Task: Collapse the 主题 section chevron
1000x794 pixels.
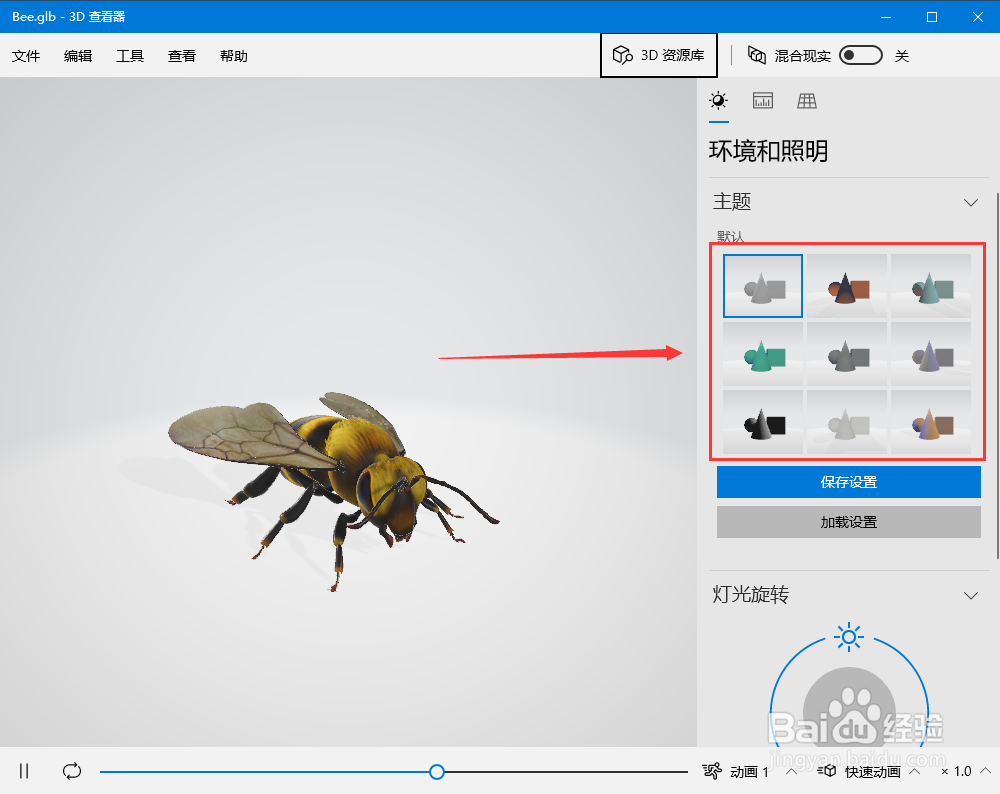Action: [971, 203]
